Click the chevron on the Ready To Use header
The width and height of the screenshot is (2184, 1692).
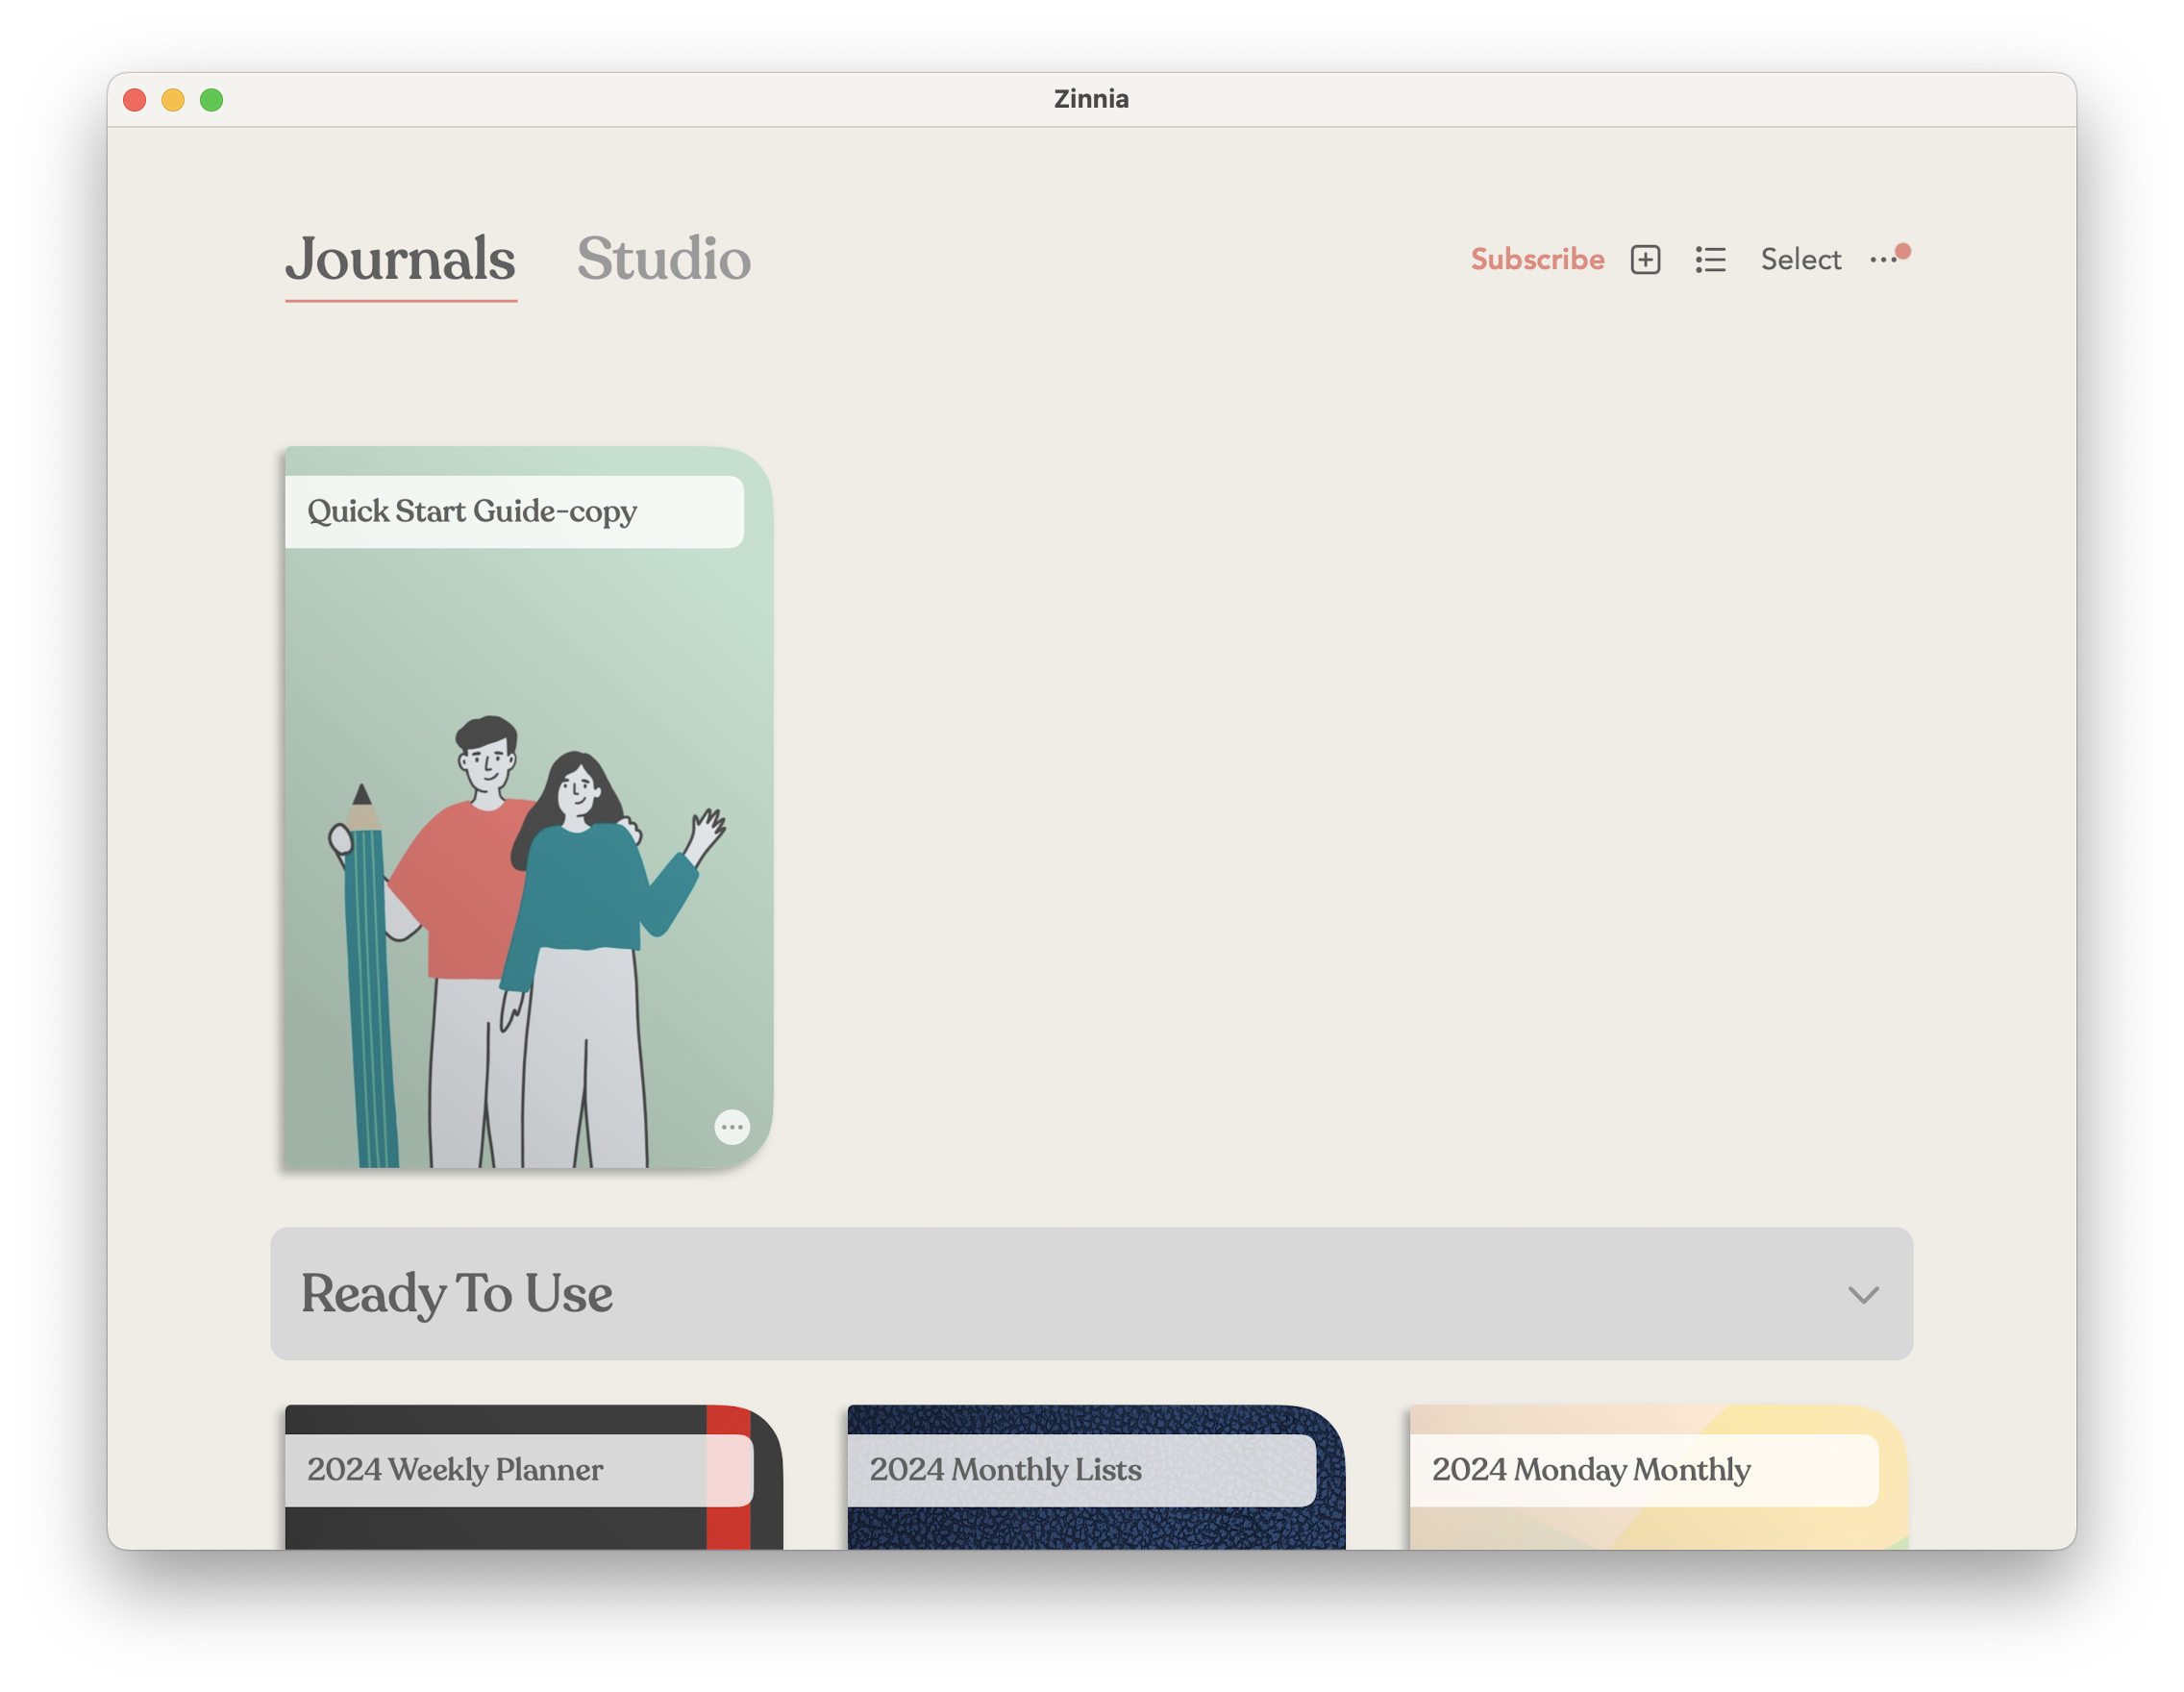pyautogui.click(x=1862, y=1295)
